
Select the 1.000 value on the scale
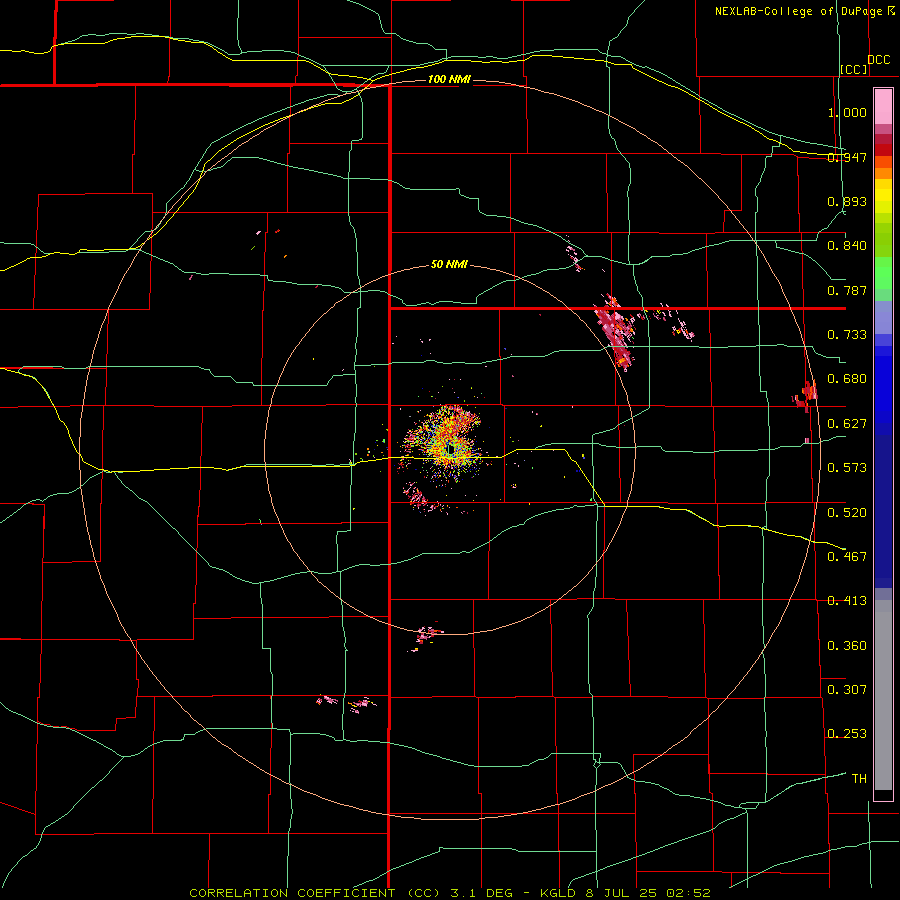coord(847,112)
